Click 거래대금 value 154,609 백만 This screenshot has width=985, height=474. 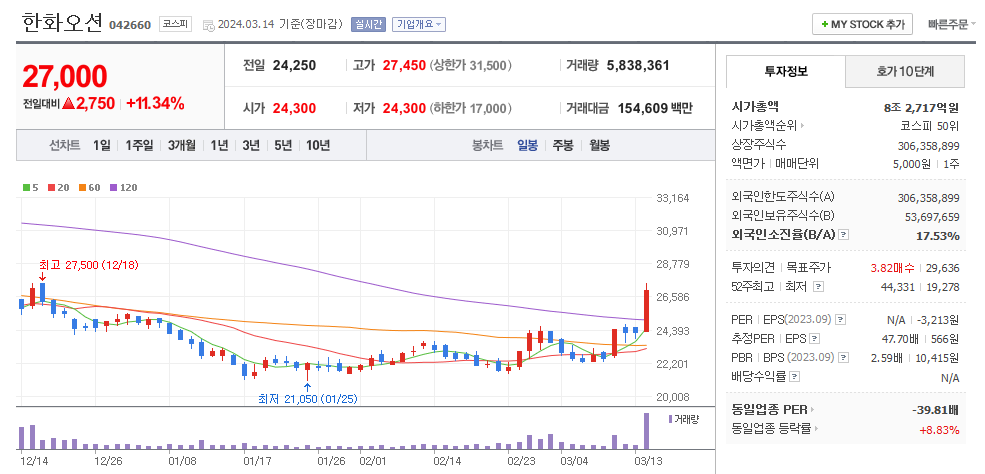tap(655, 108)
